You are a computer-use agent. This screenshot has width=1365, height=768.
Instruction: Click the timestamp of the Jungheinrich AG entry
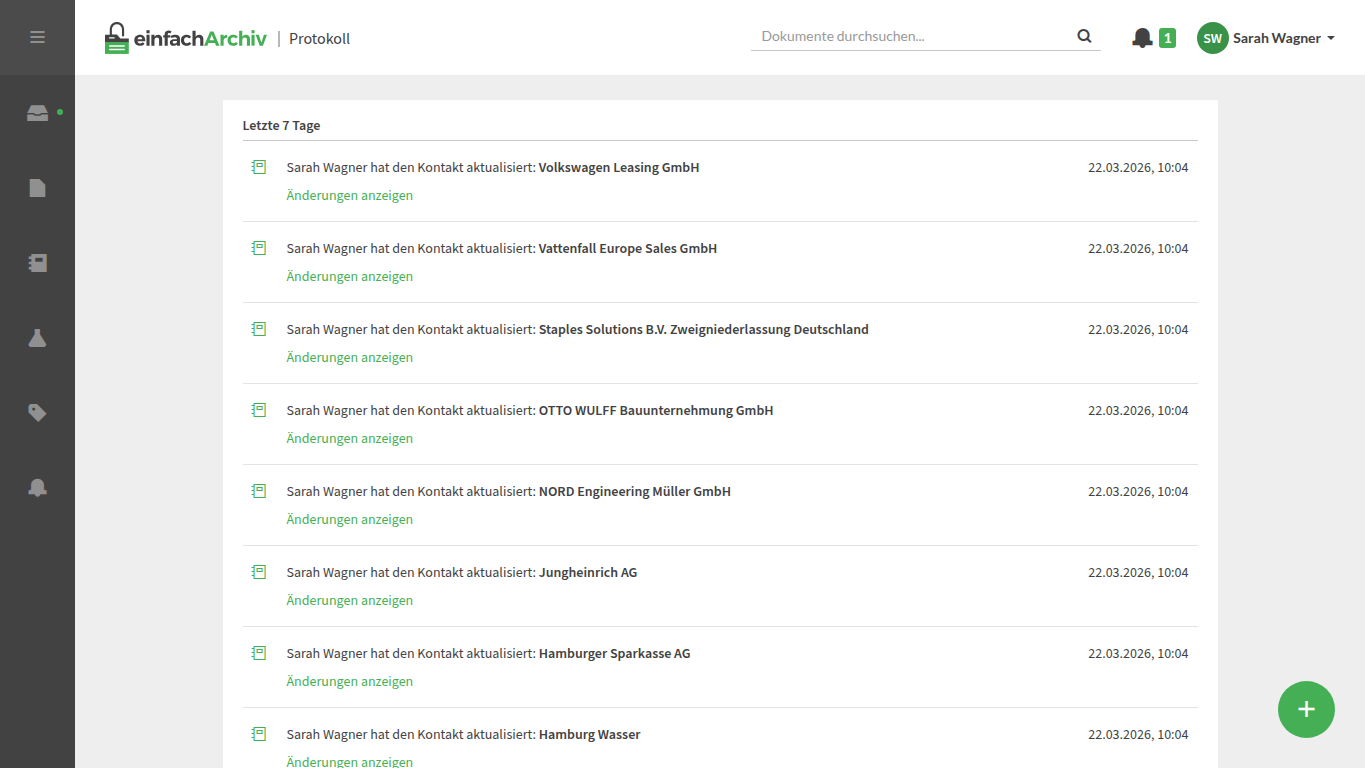(x=1138, y=572)
